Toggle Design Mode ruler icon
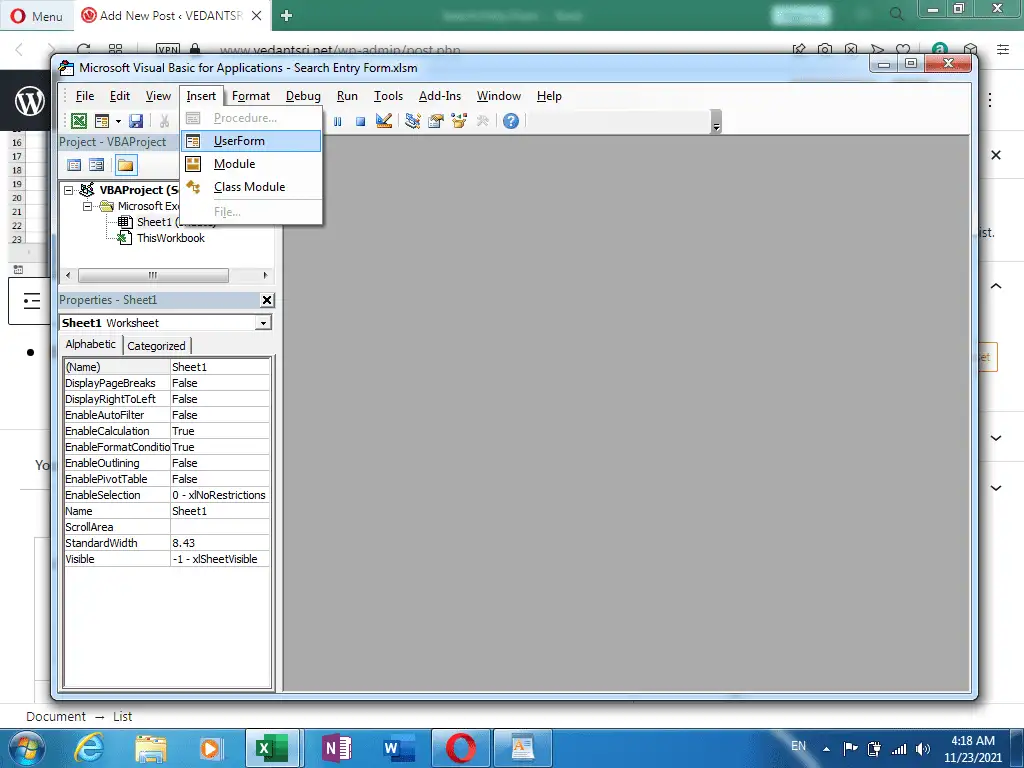Viewport: 1024px width, 768px height. pos(384,121)
